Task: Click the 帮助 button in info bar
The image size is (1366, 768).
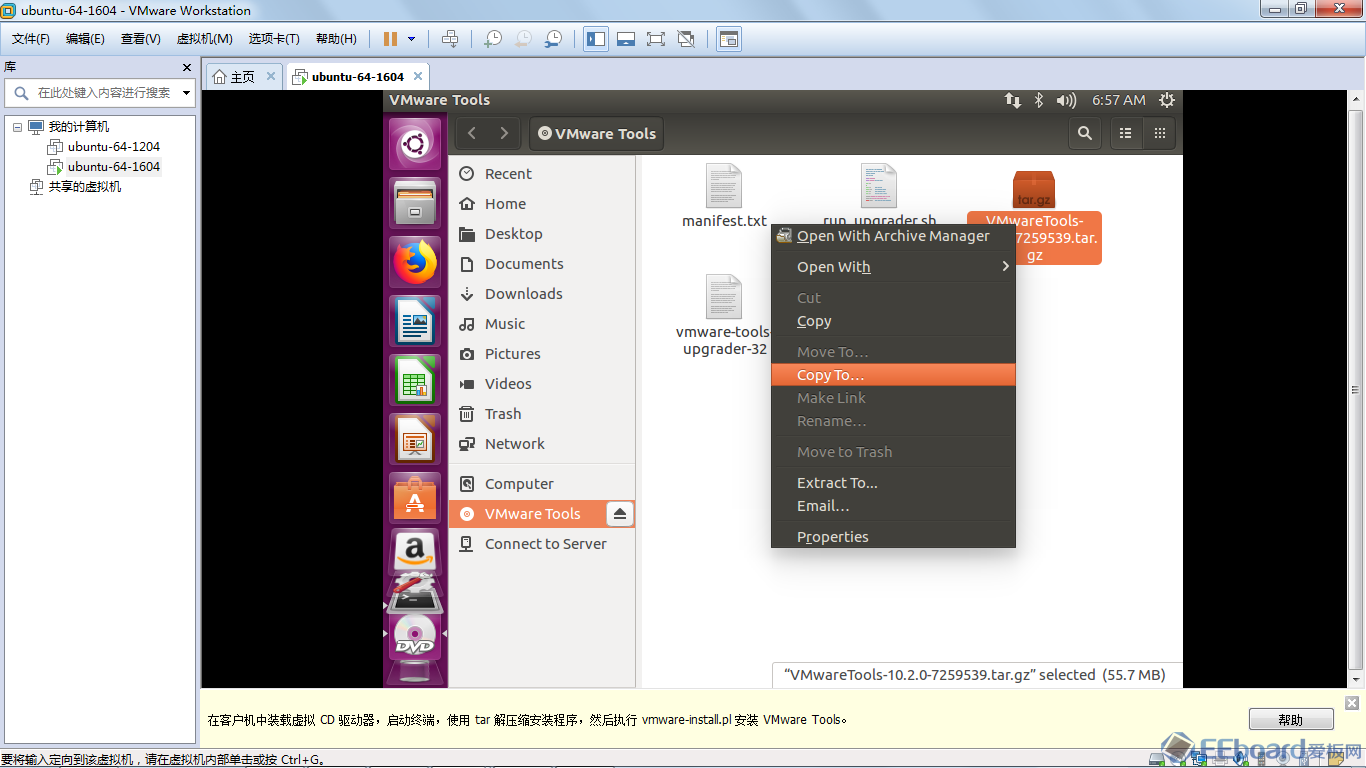Action: tap(1291, 720)
